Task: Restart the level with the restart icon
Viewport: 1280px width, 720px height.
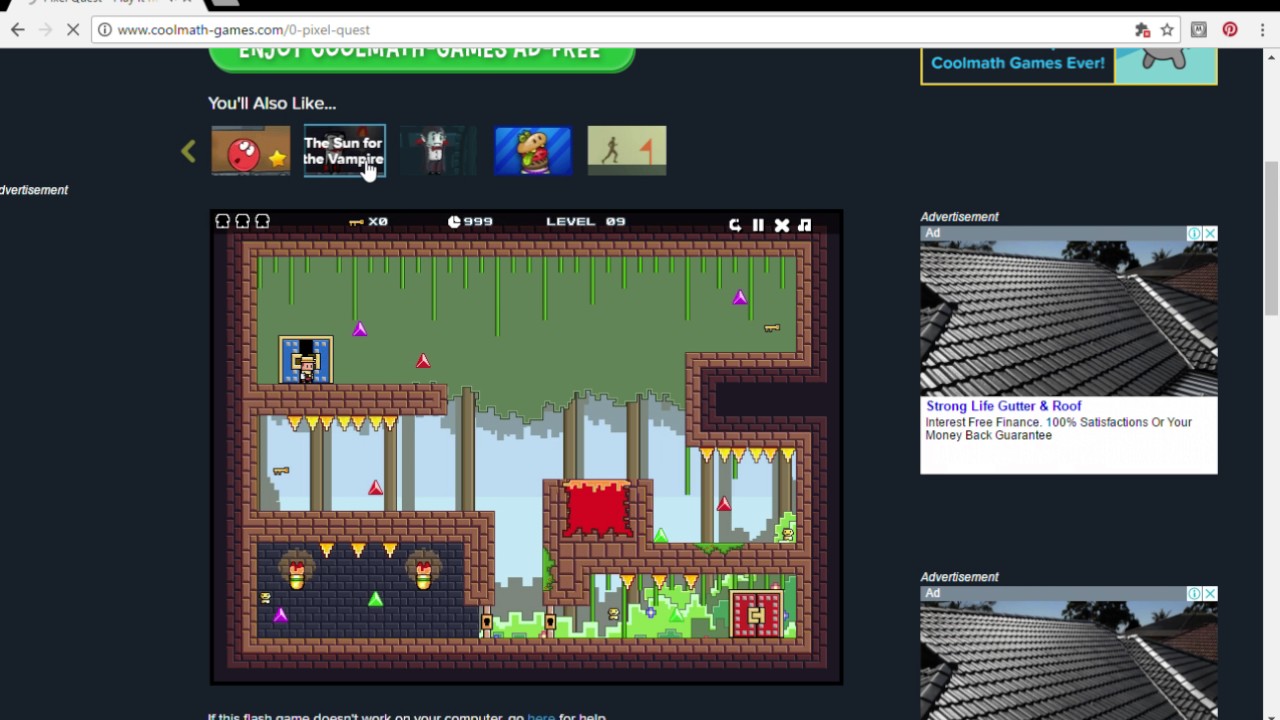Action: 735,225
